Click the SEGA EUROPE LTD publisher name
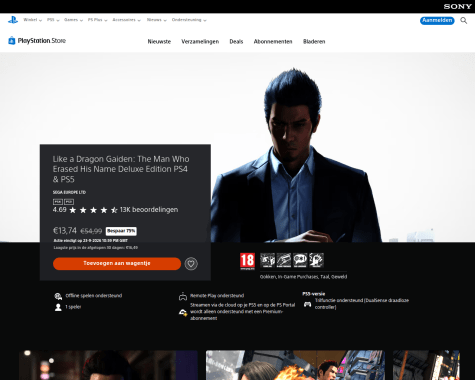475x380 pixels. [x=69, y=192]
